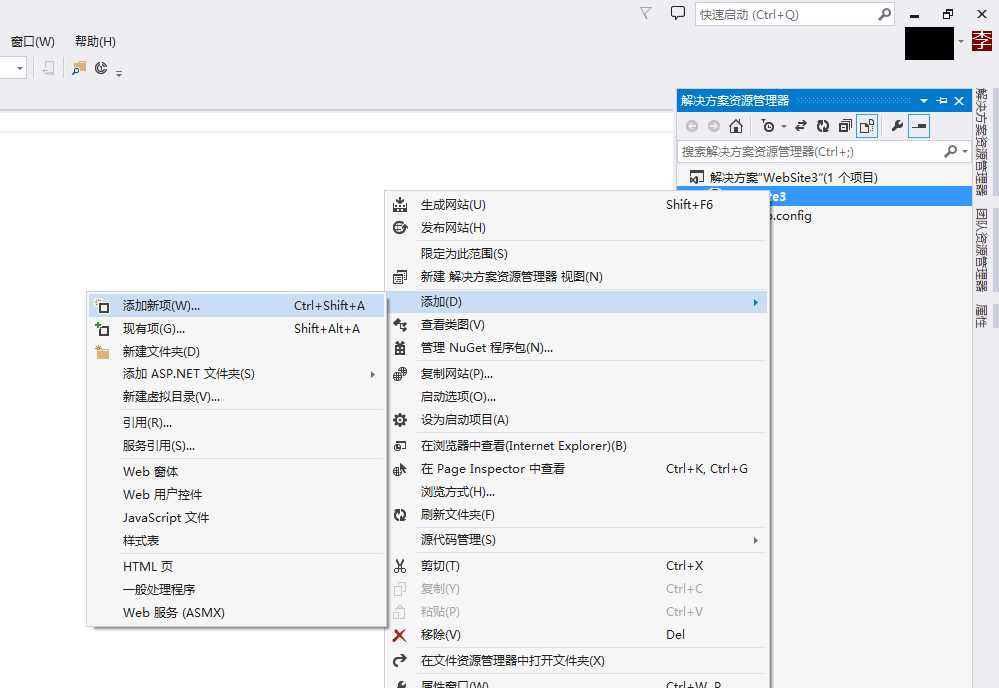Open Solution Explorer search options dropdown
Screen dimensions: 999x688
(965, 152)
